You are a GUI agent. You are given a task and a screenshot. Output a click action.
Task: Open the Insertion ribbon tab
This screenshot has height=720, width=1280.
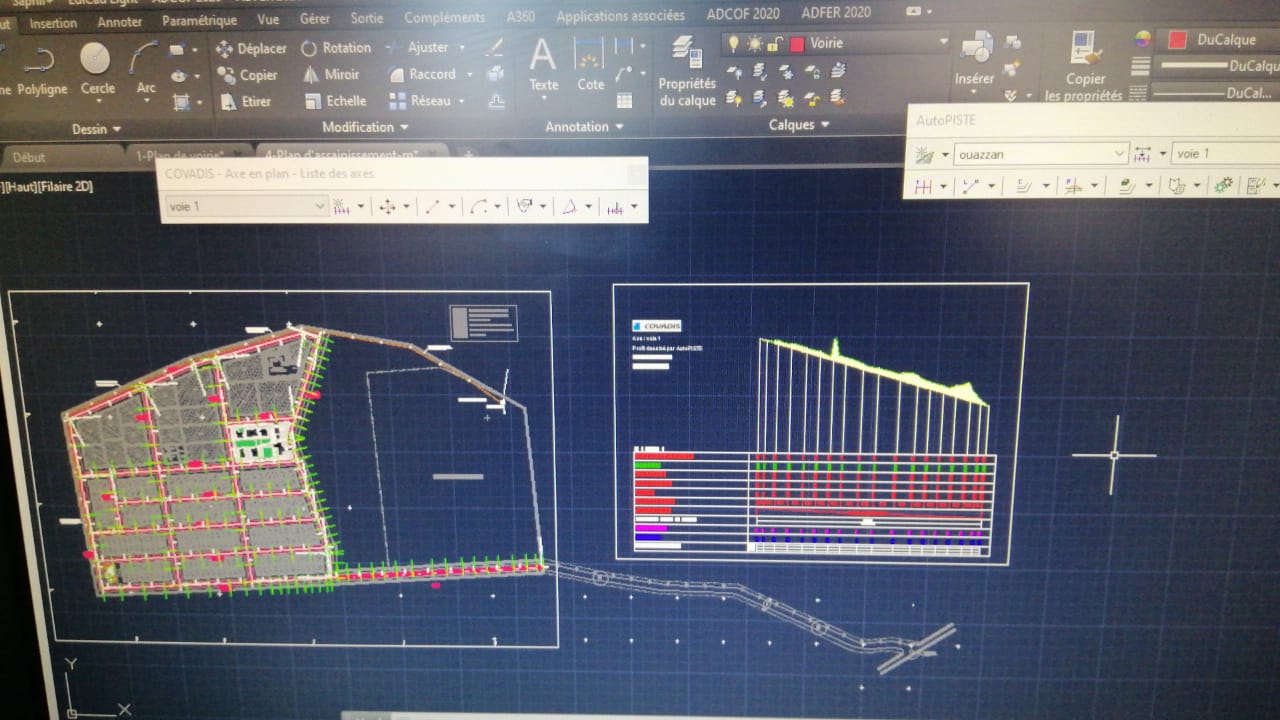(53, 22)
